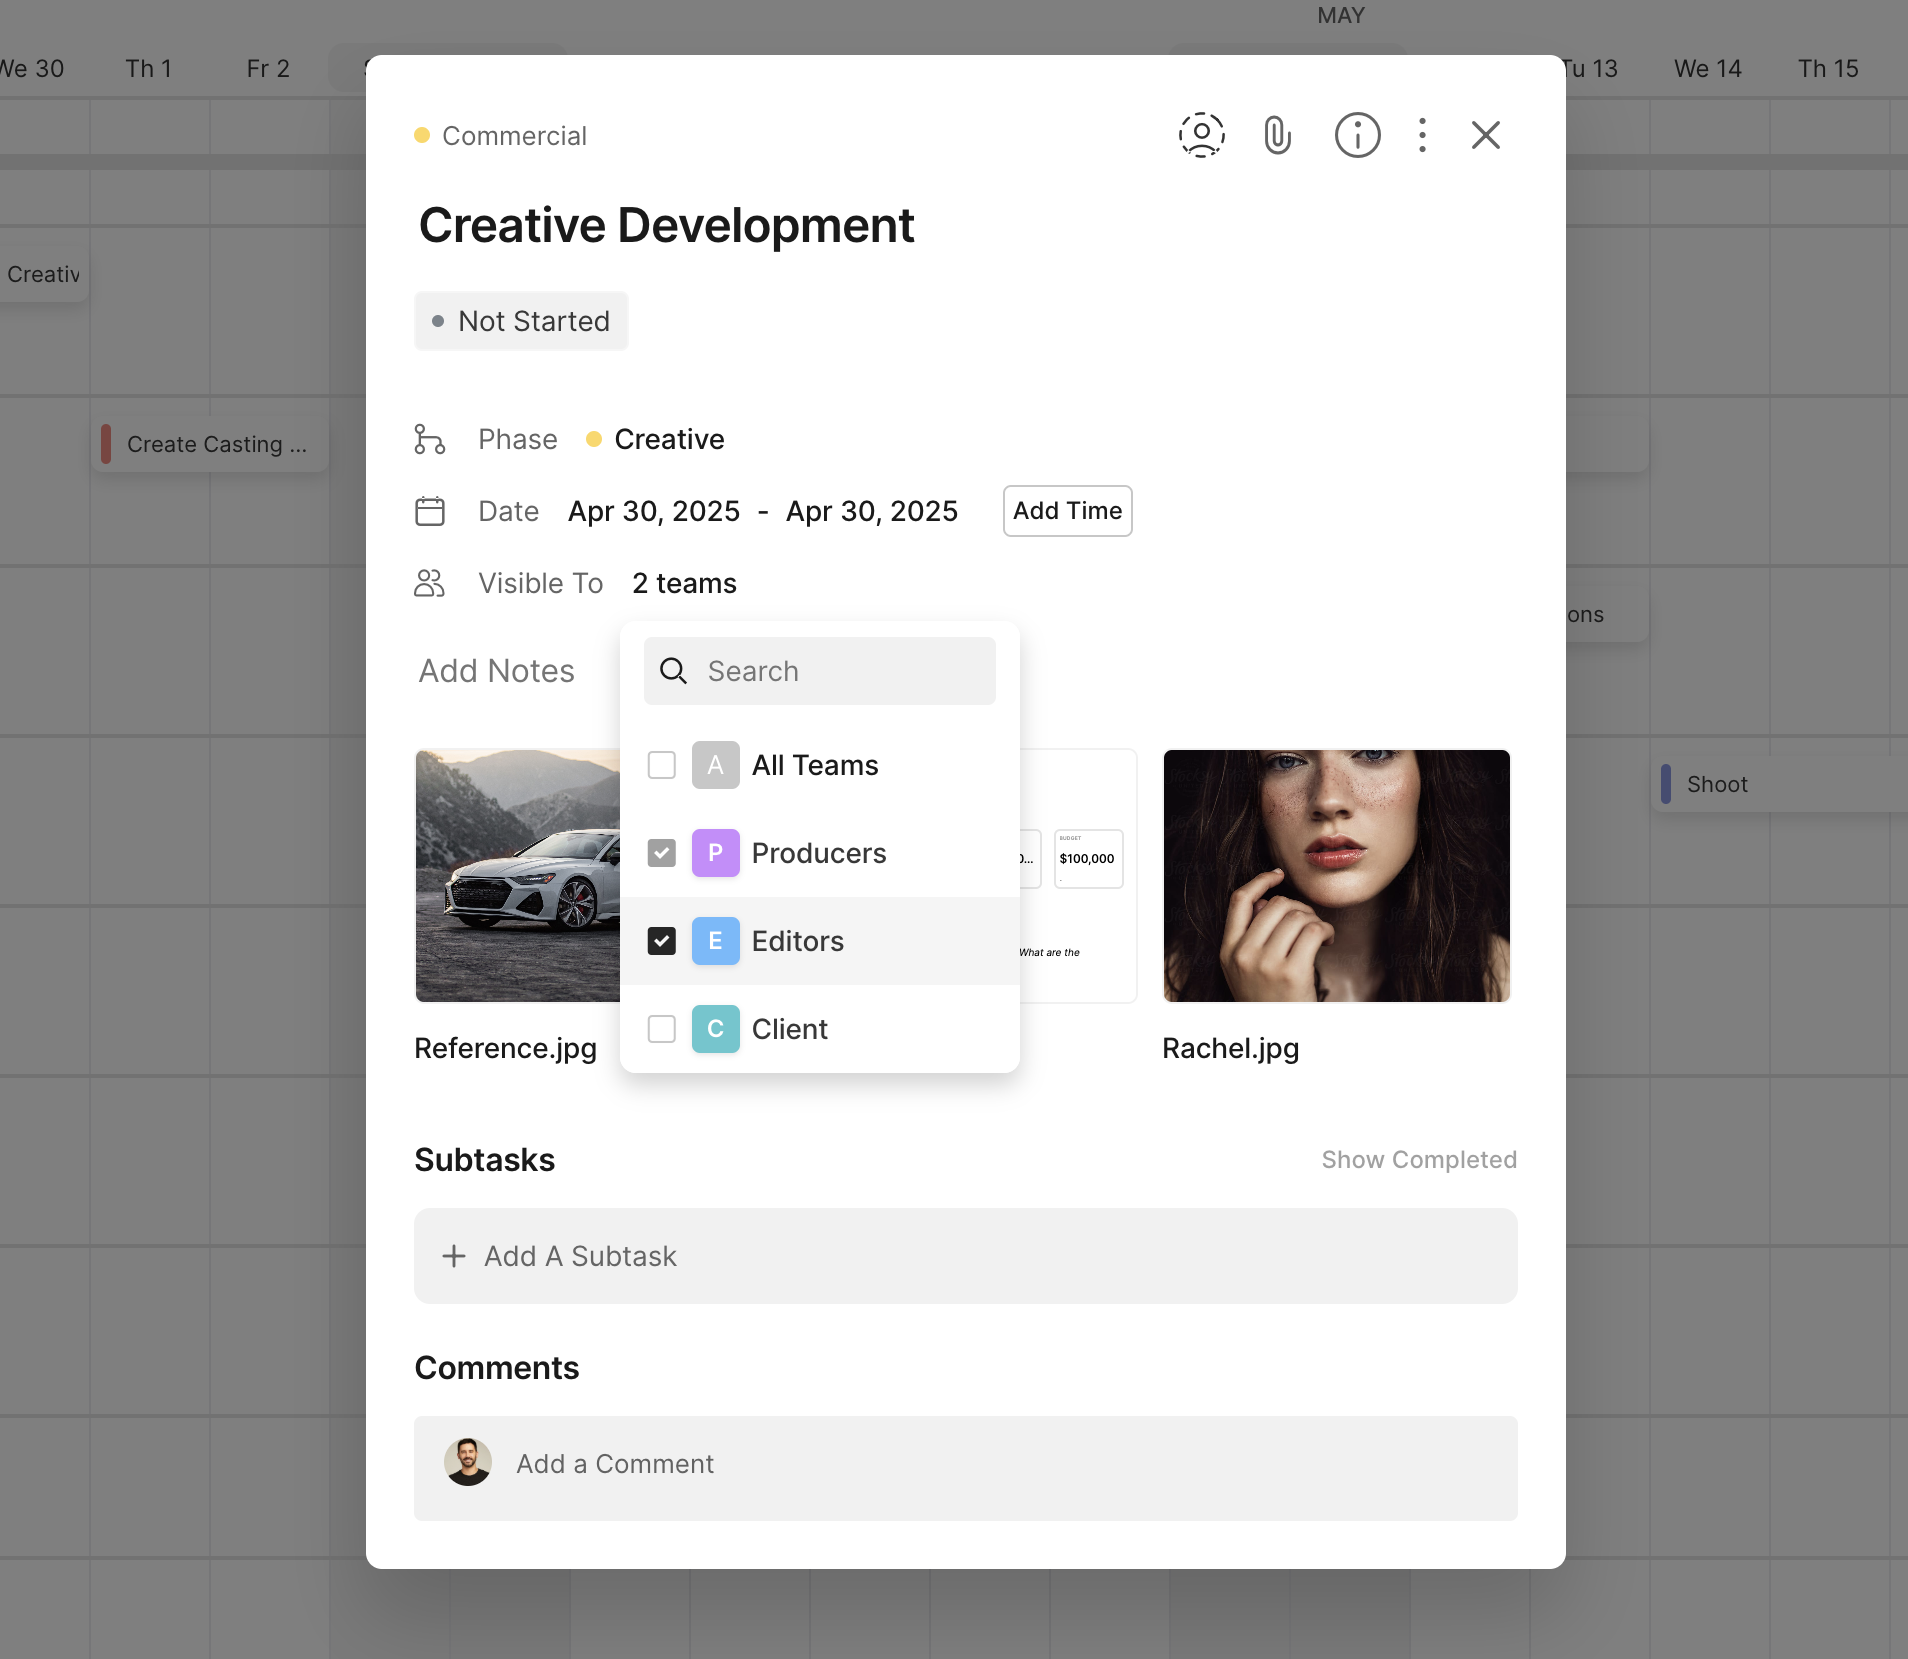
Task: Click the Visible To people icon
Action: pos(430,583)
